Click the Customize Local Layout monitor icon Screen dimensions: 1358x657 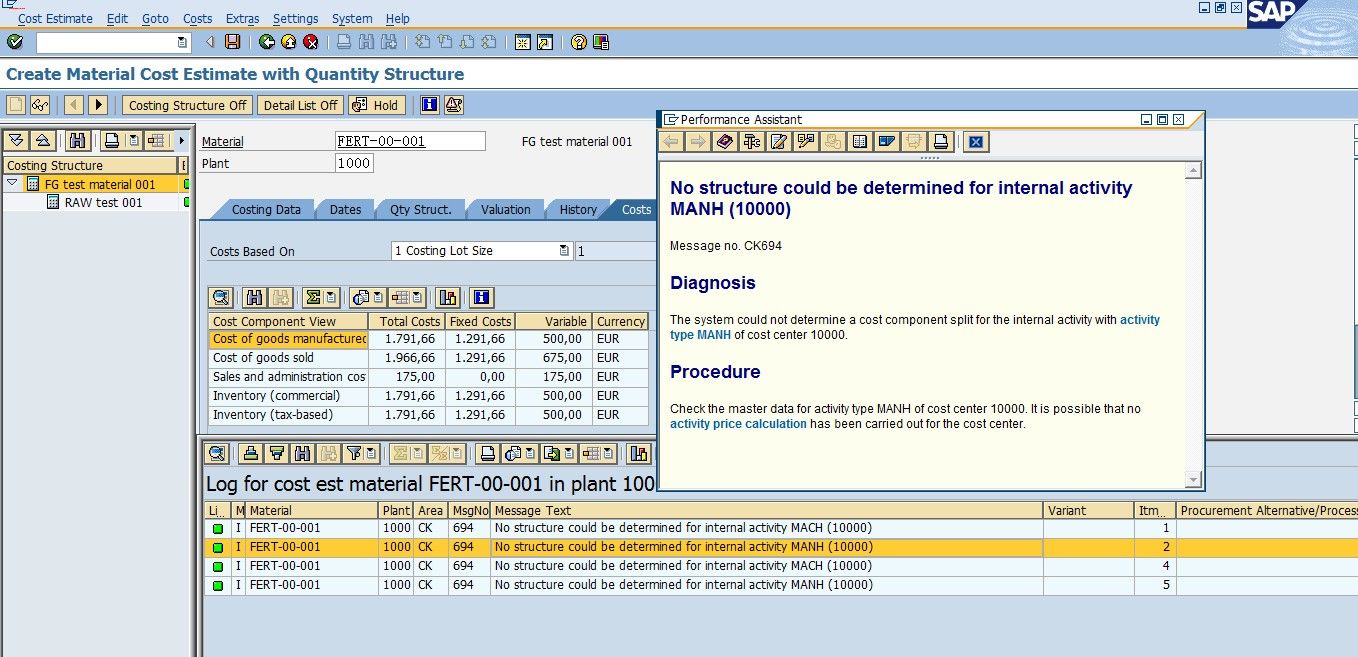pos(600,42)
